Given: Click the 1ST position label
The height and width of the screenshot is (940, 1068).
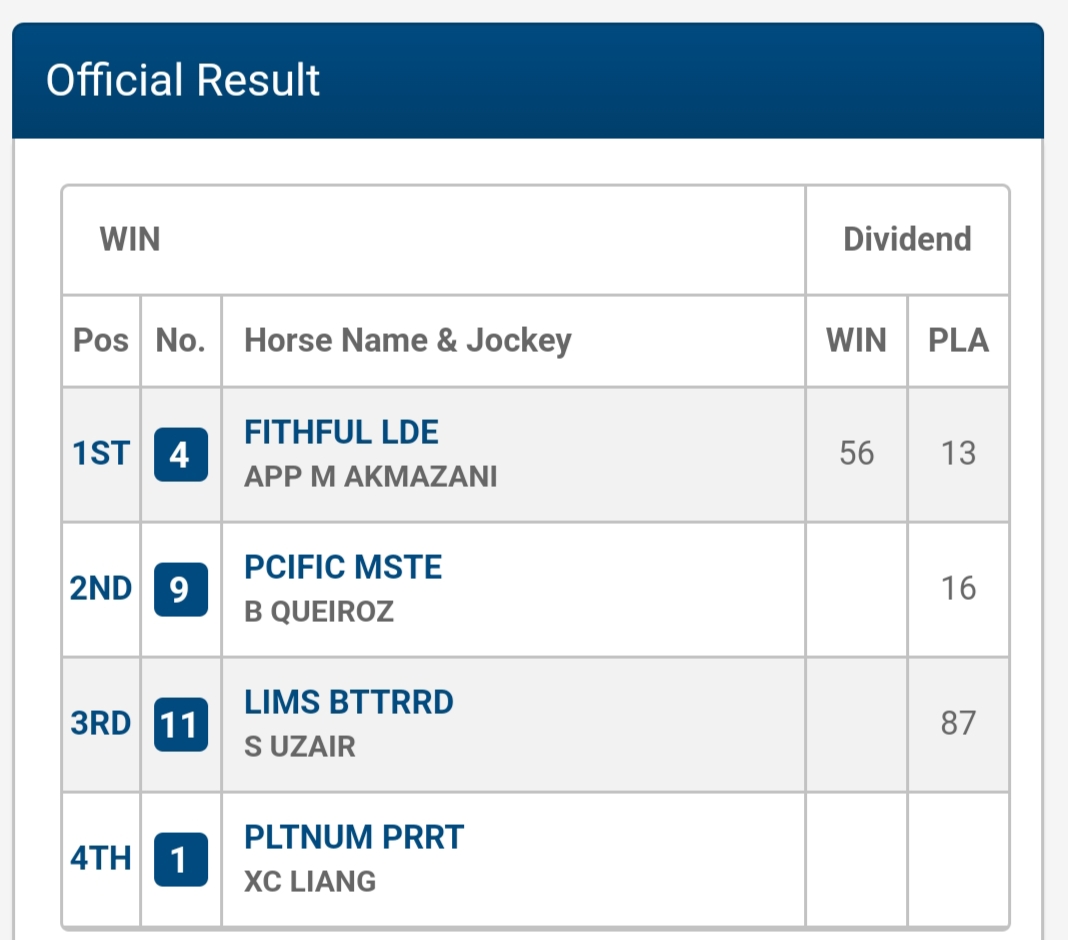Looking at the screenshot, I should click(101, 454).
